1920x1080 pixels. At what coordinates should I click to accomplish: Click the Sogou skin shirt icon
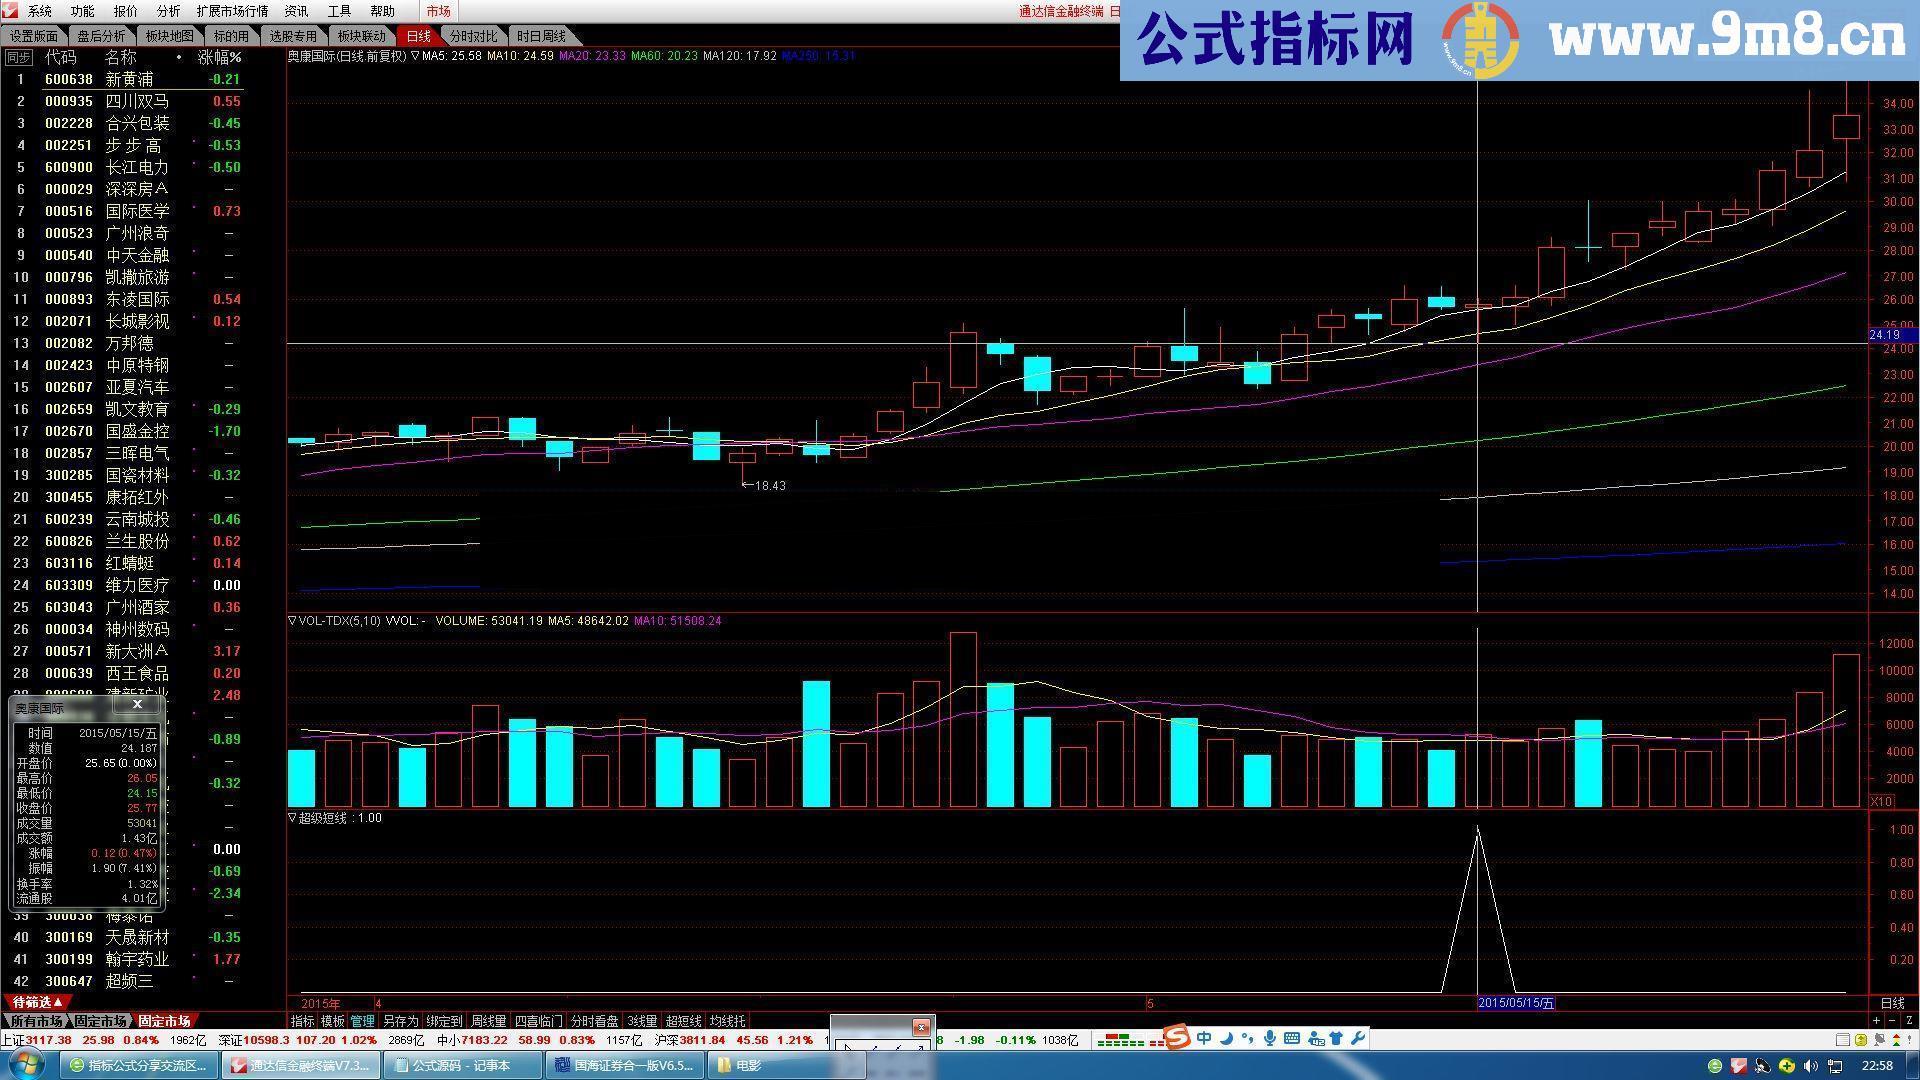(1336, 1039)
